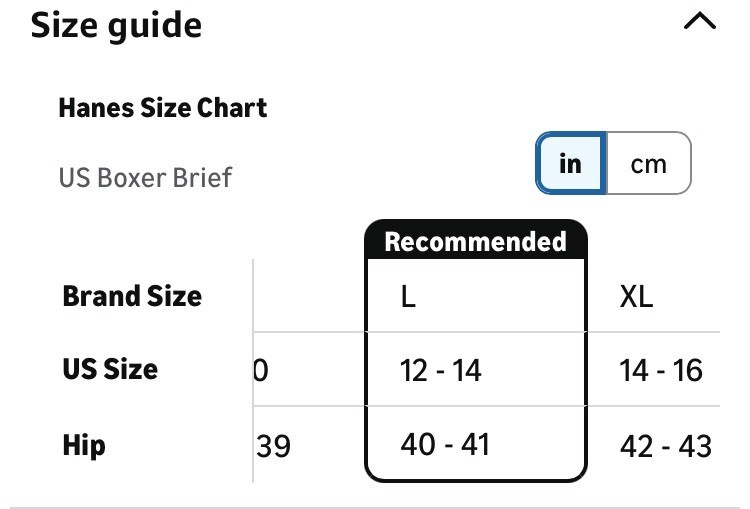Screen dimensions: 750x509
Task: Switch units to centimeters
Action: [648, 163]
